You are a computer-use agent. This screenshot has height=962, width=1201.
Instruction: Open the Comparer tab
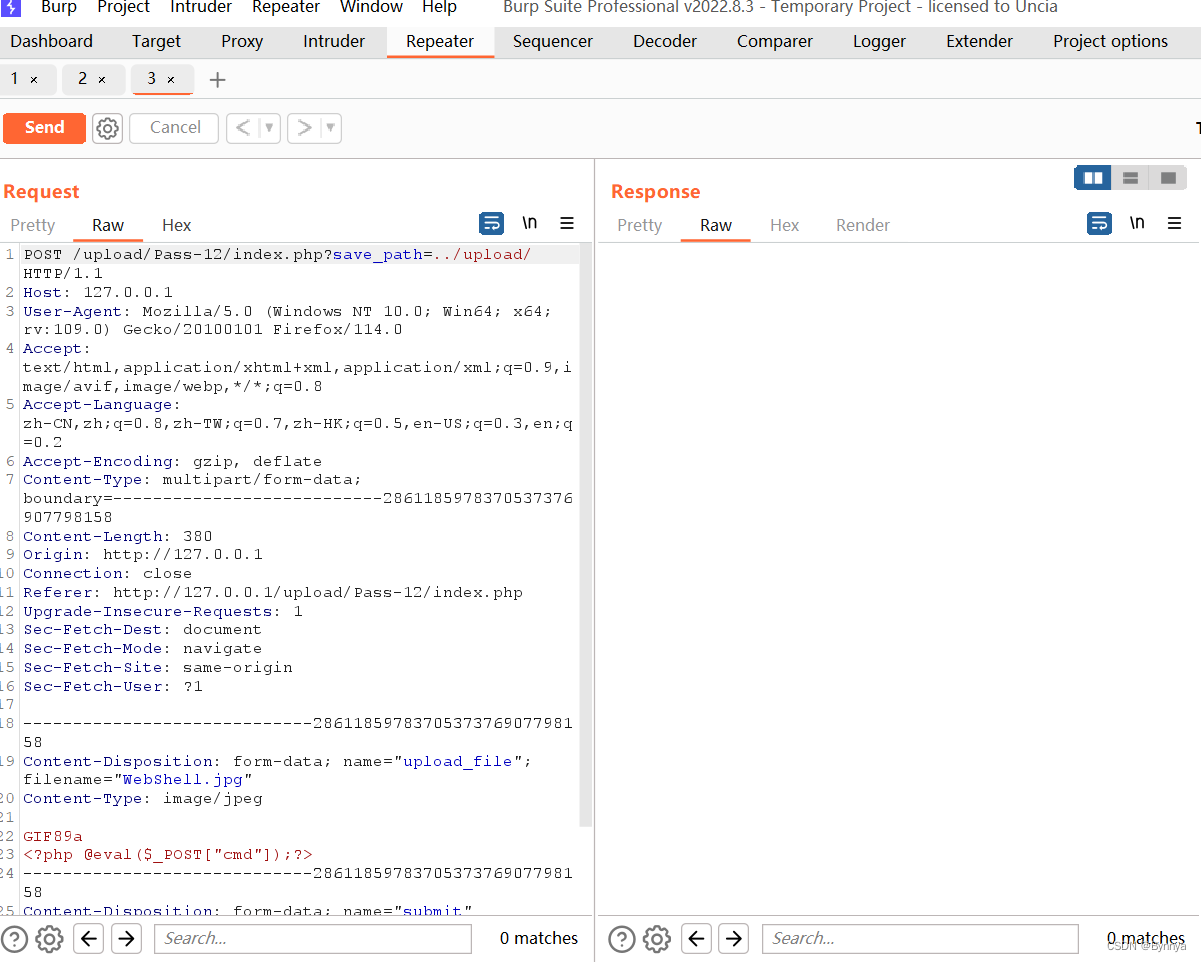[x=775, y=41]
